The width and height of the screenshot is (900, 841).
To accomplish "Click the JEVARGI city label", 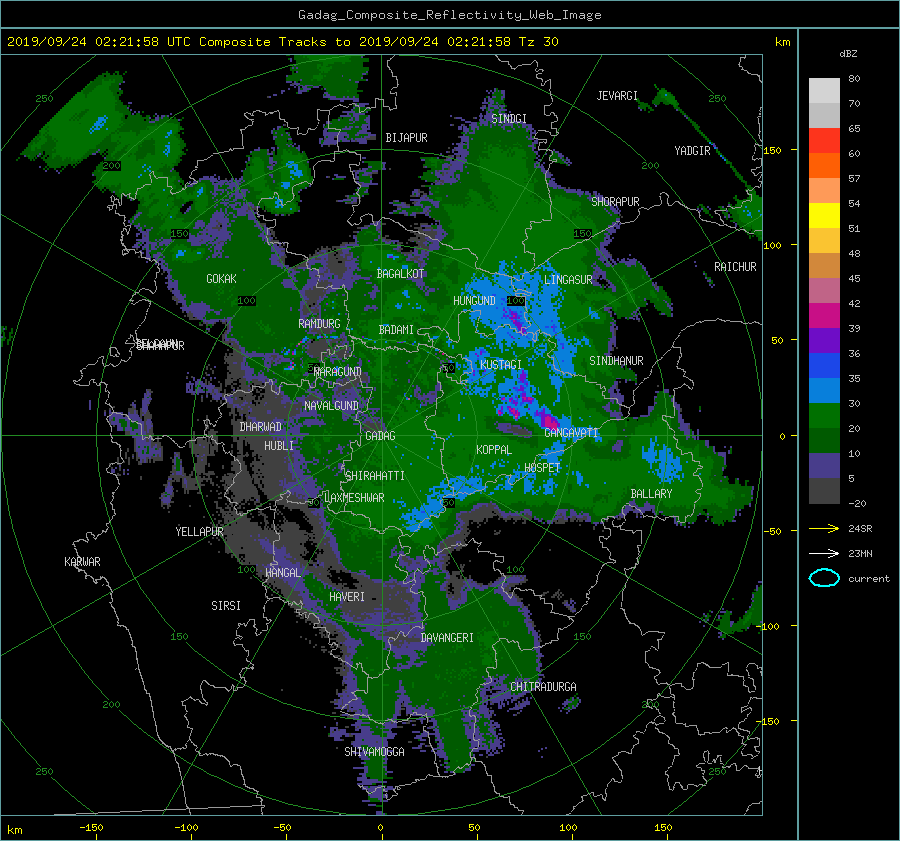I will click(617, 95).
